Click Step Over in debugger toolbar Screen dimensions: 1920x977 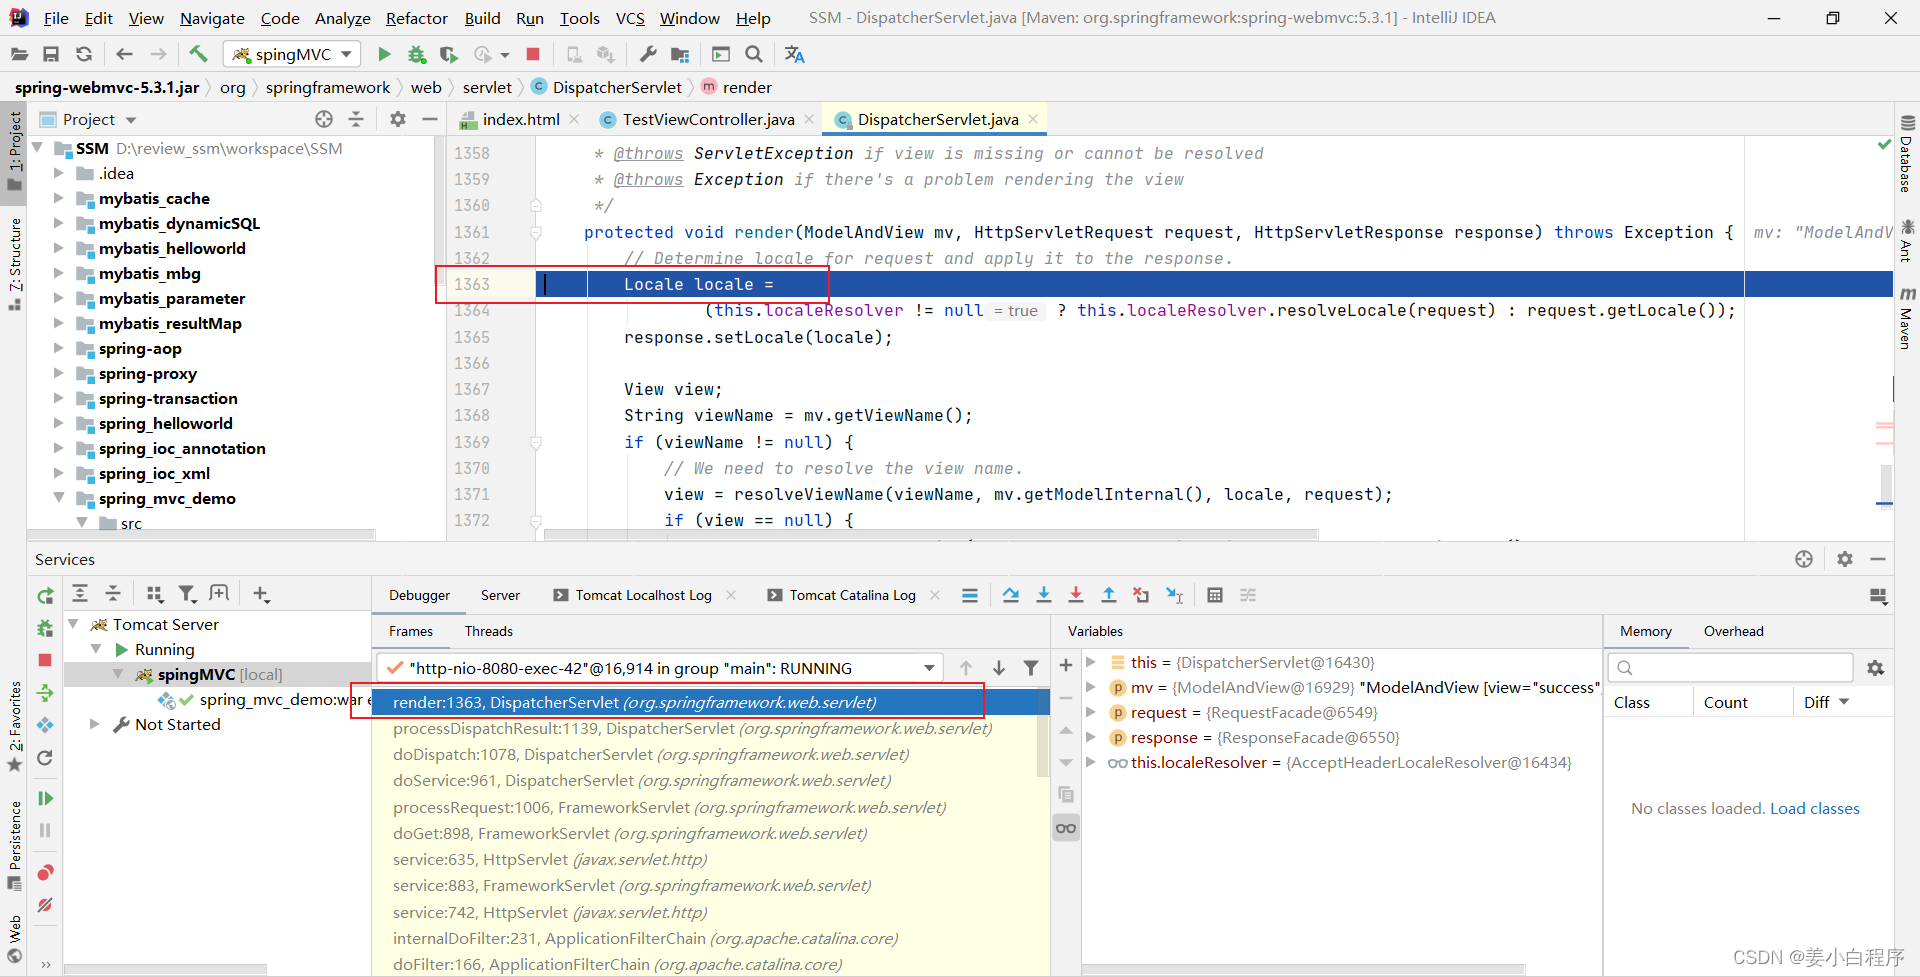click(1011, 595)
